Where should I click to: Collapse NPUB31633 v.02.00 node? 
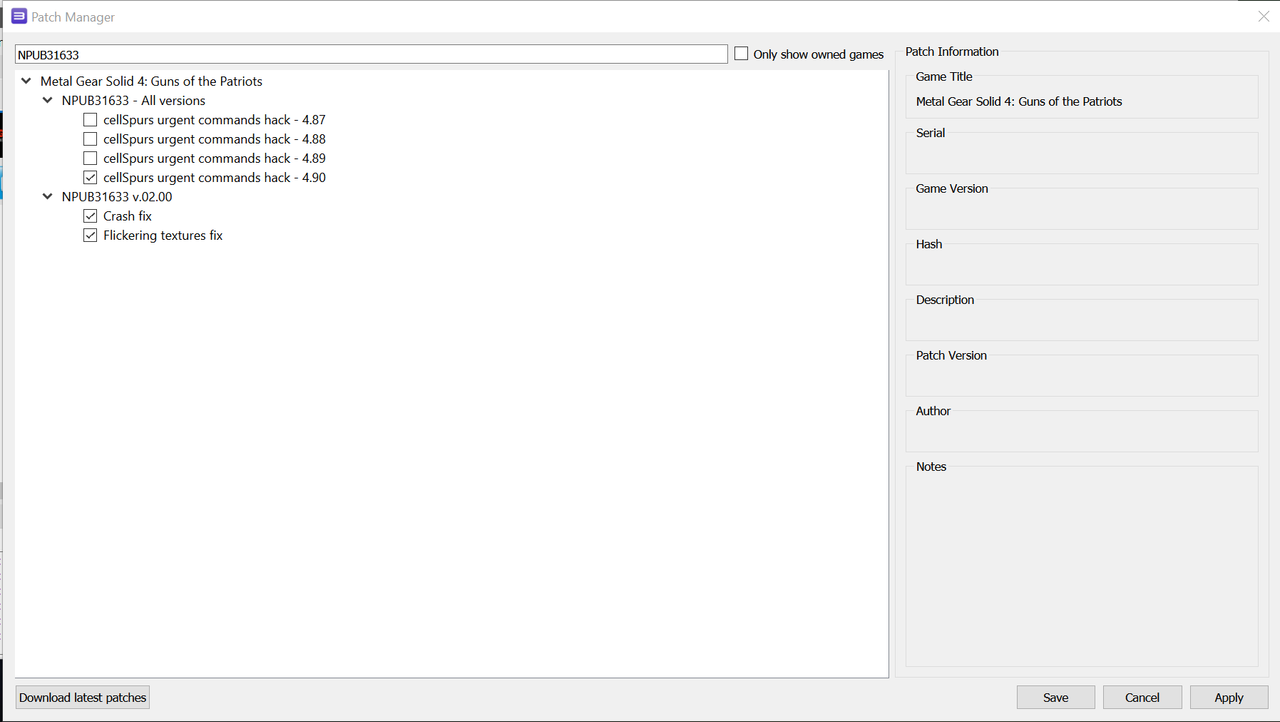47,197
